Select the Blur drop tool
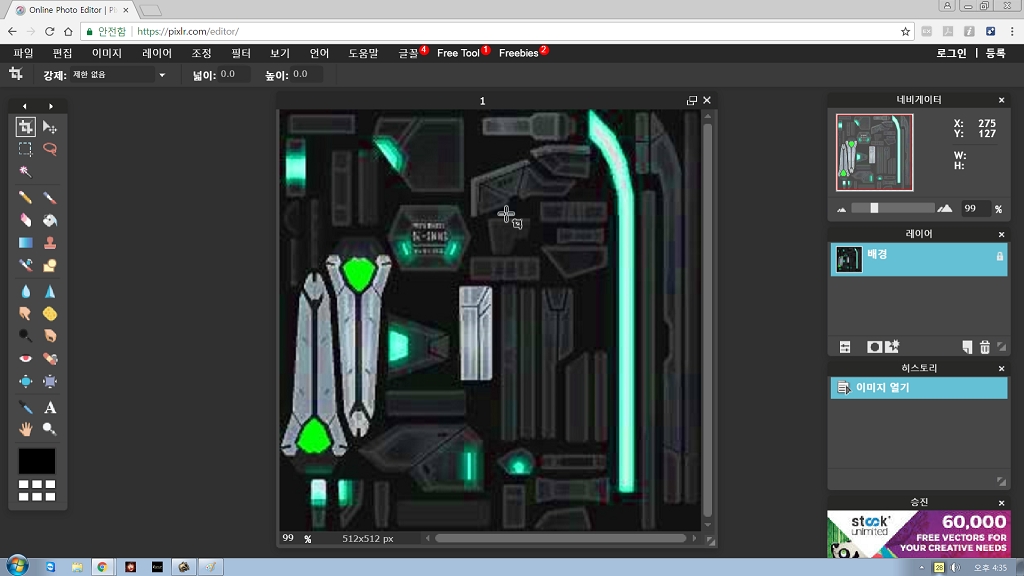 (25, 291)
